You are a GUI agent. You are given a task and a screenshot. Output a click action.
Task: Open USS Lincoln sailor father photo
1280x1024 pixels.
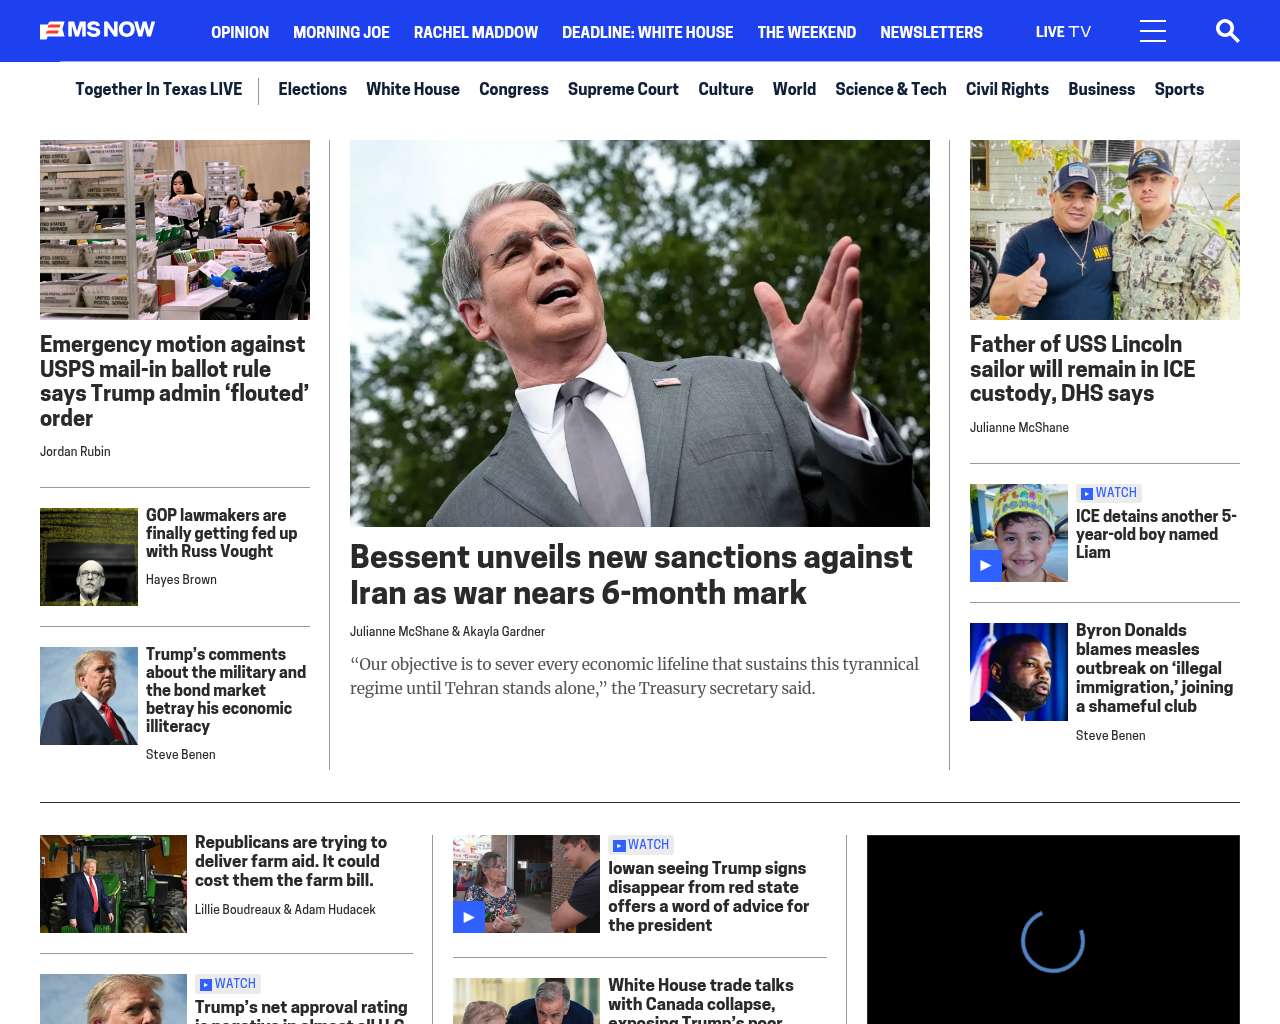1105,230
